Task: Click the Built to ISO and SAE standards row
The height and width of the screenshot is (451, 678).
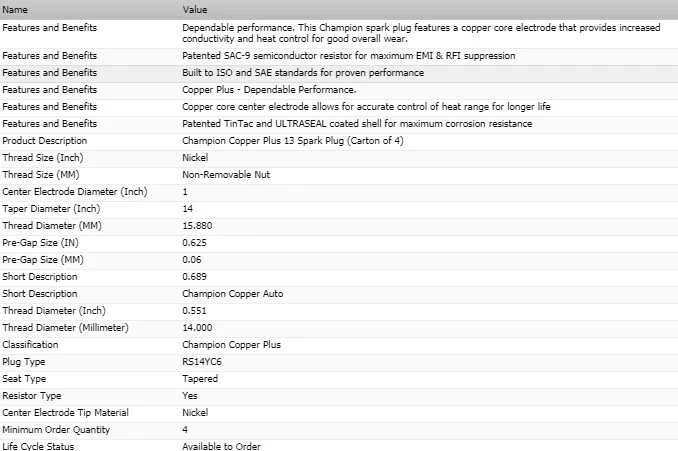Action: point(303,72)
